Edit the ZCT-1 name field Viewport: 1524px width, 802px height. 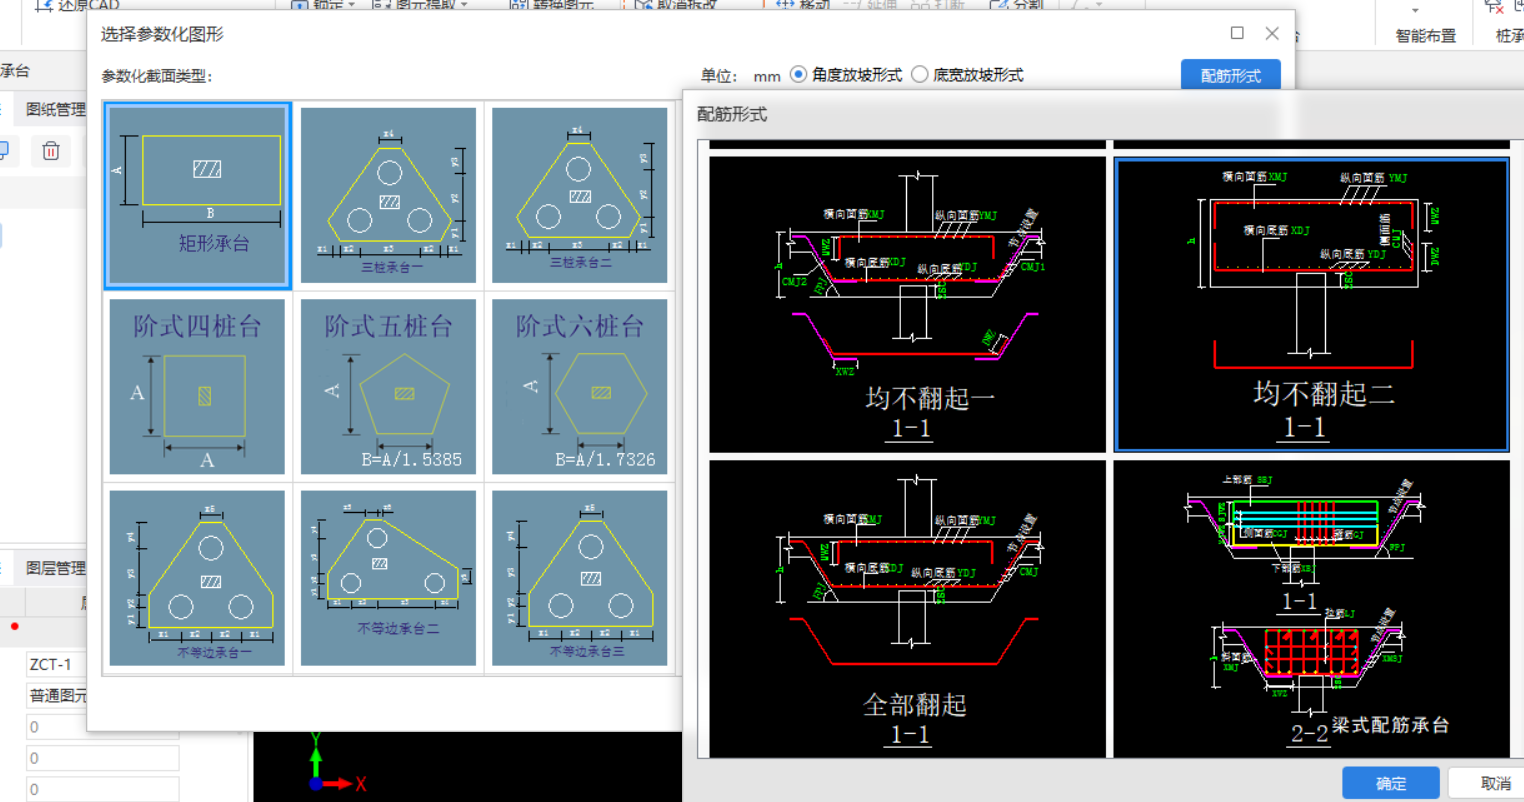coord(56,664)
